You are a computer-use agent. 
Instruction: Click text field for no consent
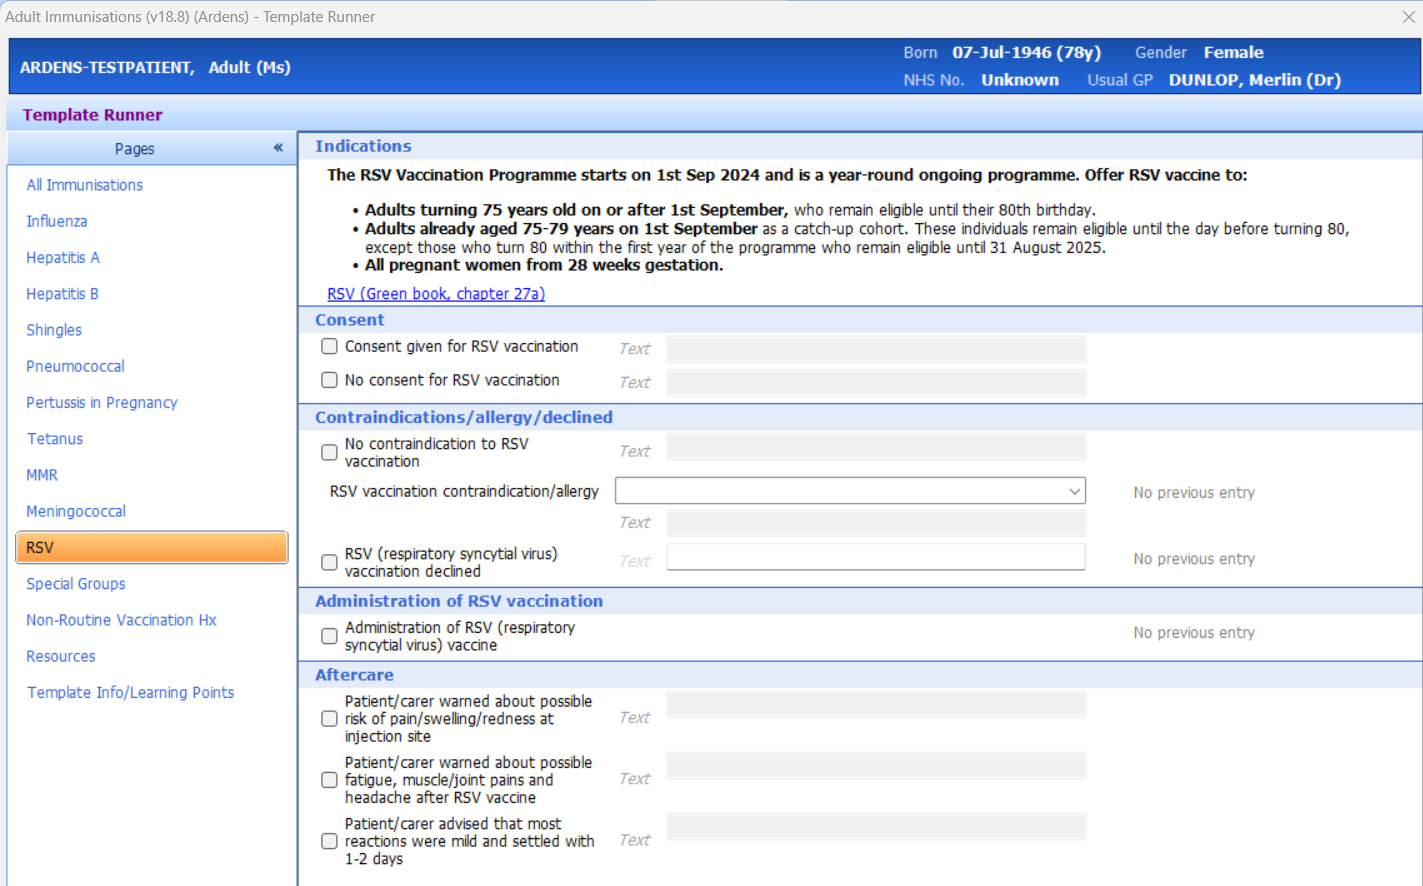point(876,383)
